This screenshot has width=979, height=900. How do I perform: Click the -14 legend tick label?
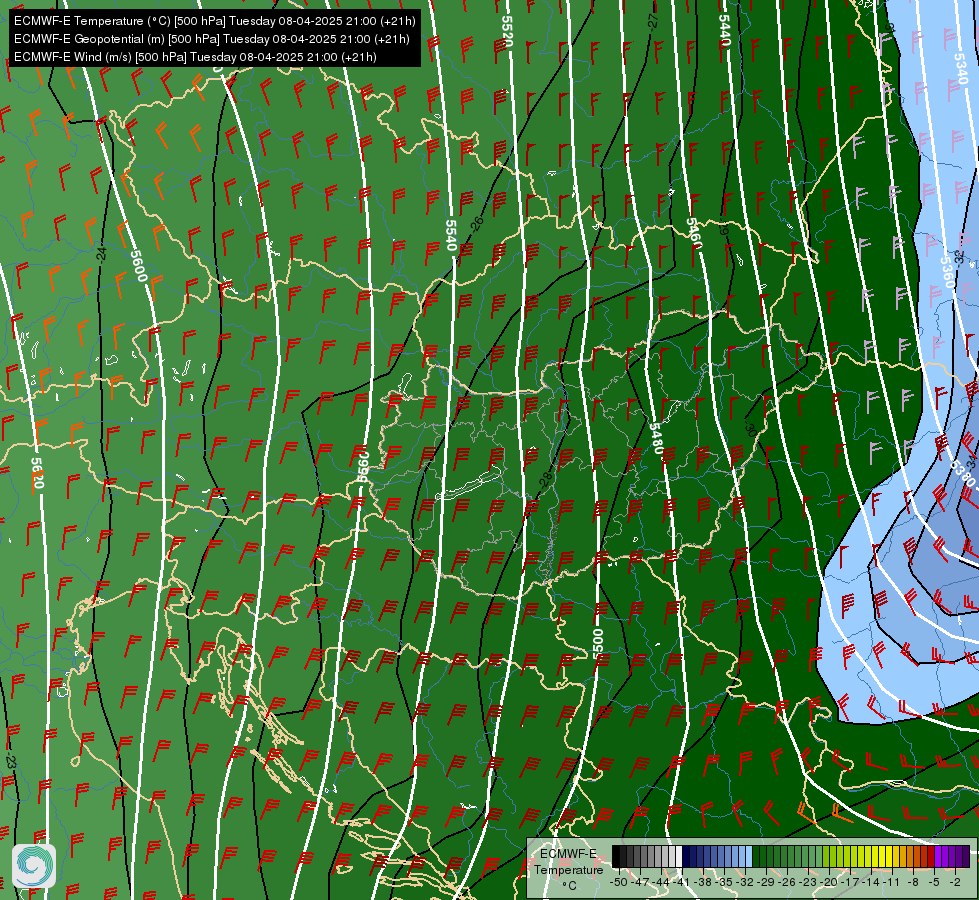[x=870, y=882]
